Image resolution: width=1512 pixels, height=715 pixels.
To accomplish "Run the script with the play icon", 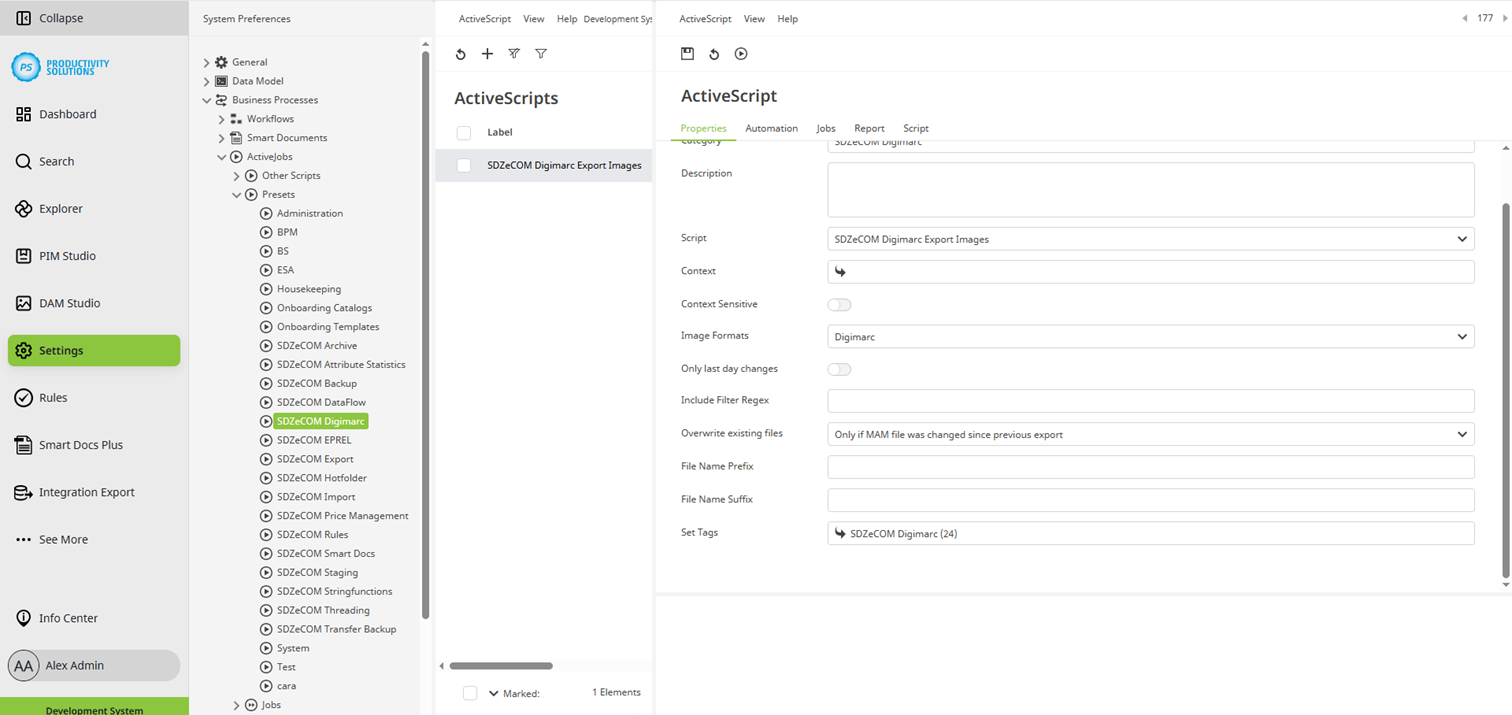I will (x=741, y=54).
